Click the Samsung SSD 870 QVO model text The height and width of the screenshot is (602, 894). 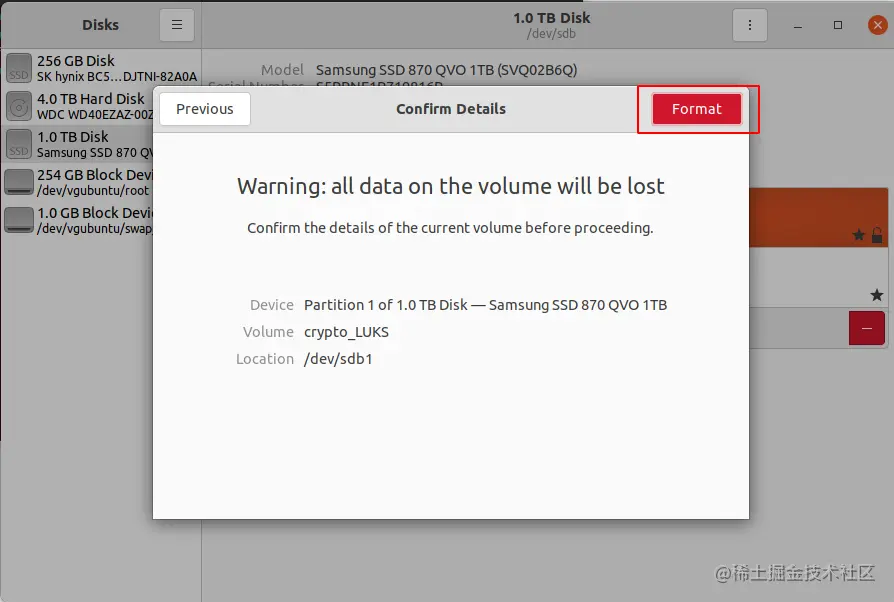click(x=446, y=70)
